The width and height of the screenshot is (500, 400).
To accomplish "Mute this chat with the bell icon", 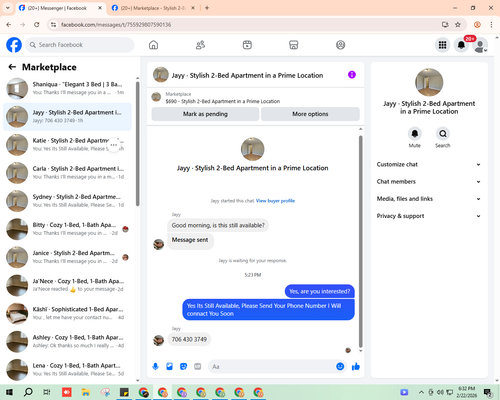I will point(415,134).
